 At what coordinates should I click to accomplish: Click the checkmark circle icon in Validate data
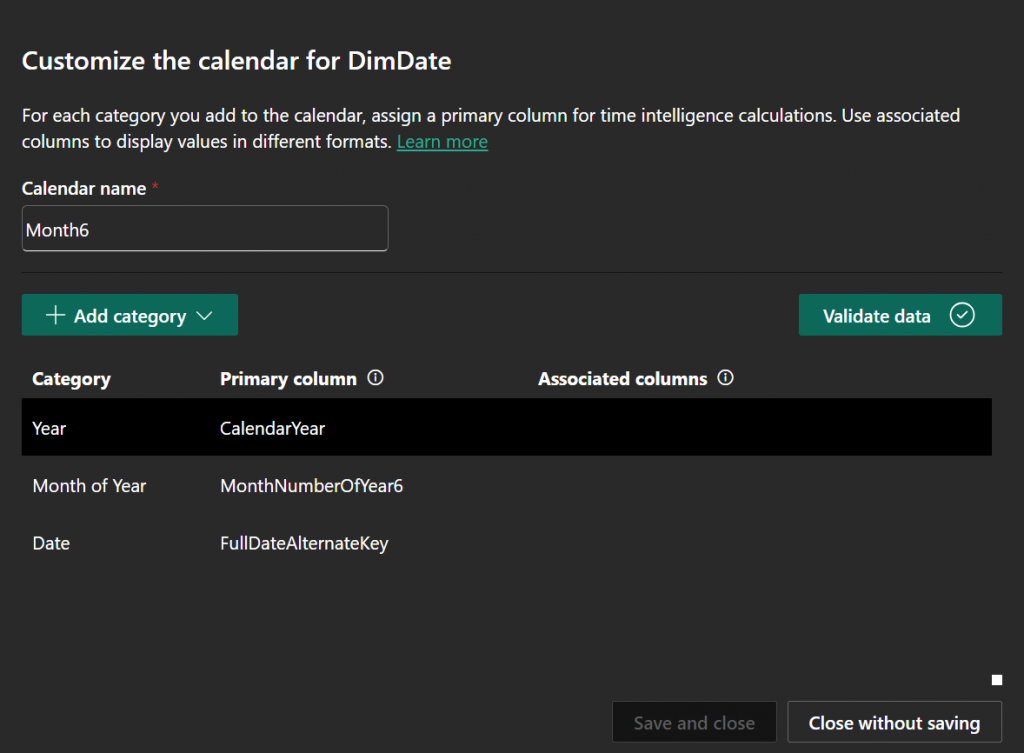pos(962,316)
